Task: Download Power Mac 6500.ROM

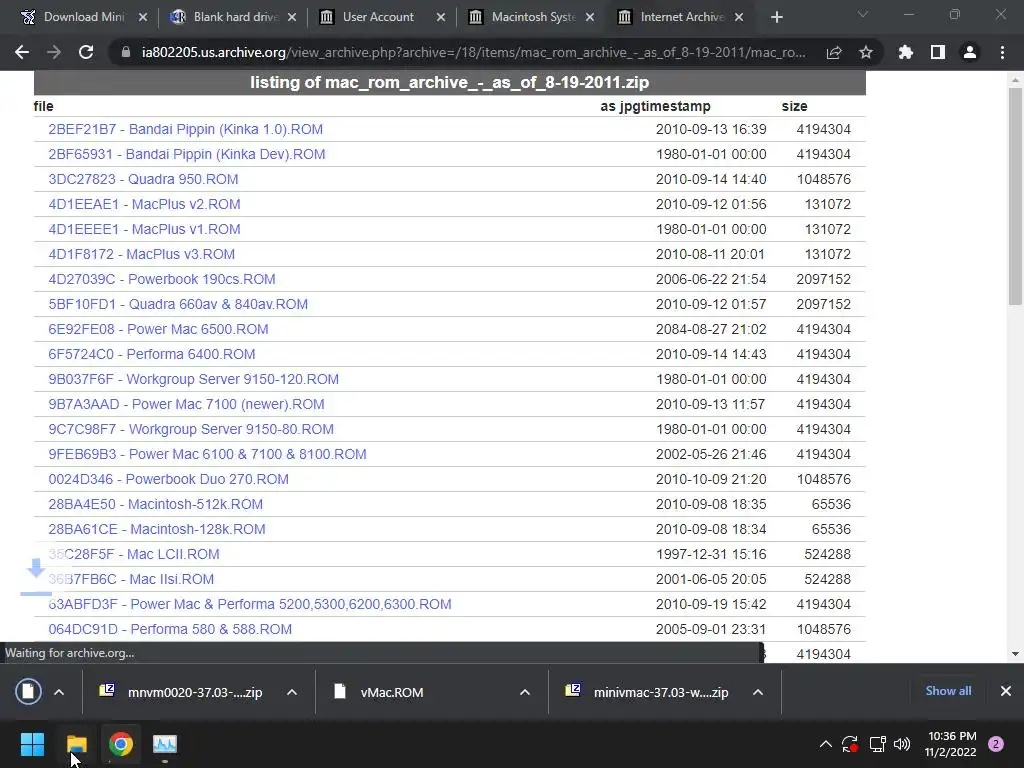Action: click(x=158, y=329)
